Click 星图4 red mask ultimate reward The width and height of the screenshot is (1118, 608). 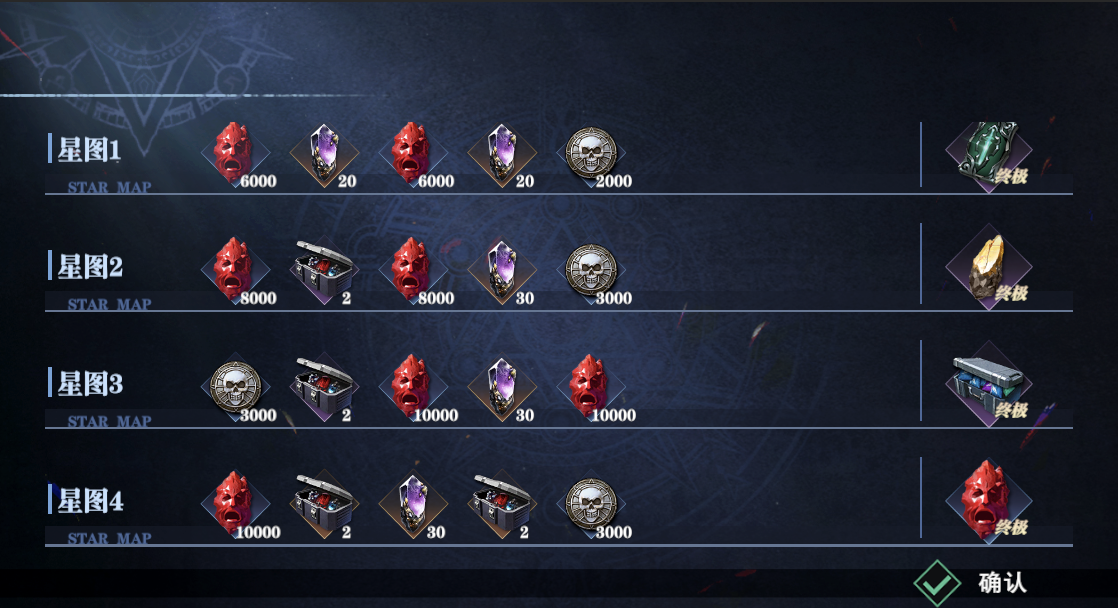pyautogui.click(x=989, y=501)
